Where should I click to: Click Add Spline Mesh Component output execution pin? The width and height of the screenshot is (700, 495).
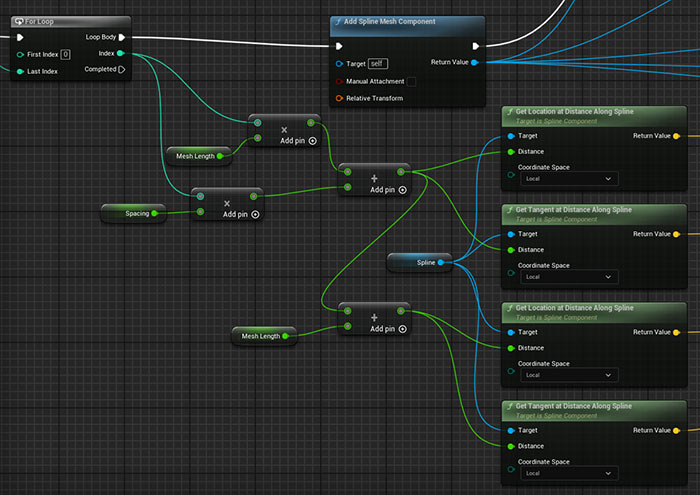tap(475, 46)
